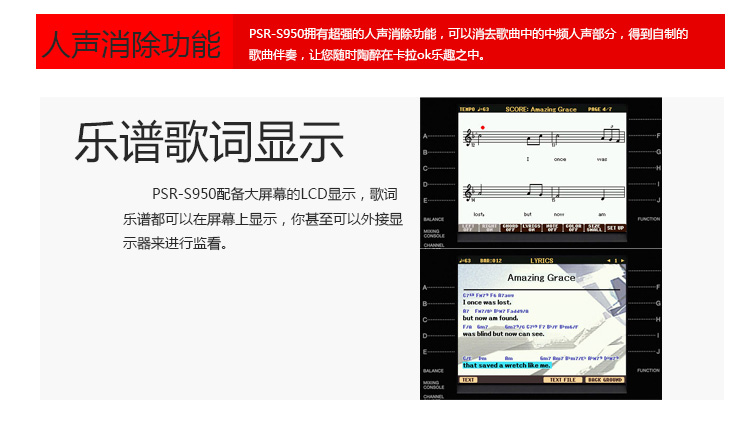Viewport: 750px width, 424px height.
Task: Click FUNCTION label beside the Score screen
Action: (x=648, y=219)
